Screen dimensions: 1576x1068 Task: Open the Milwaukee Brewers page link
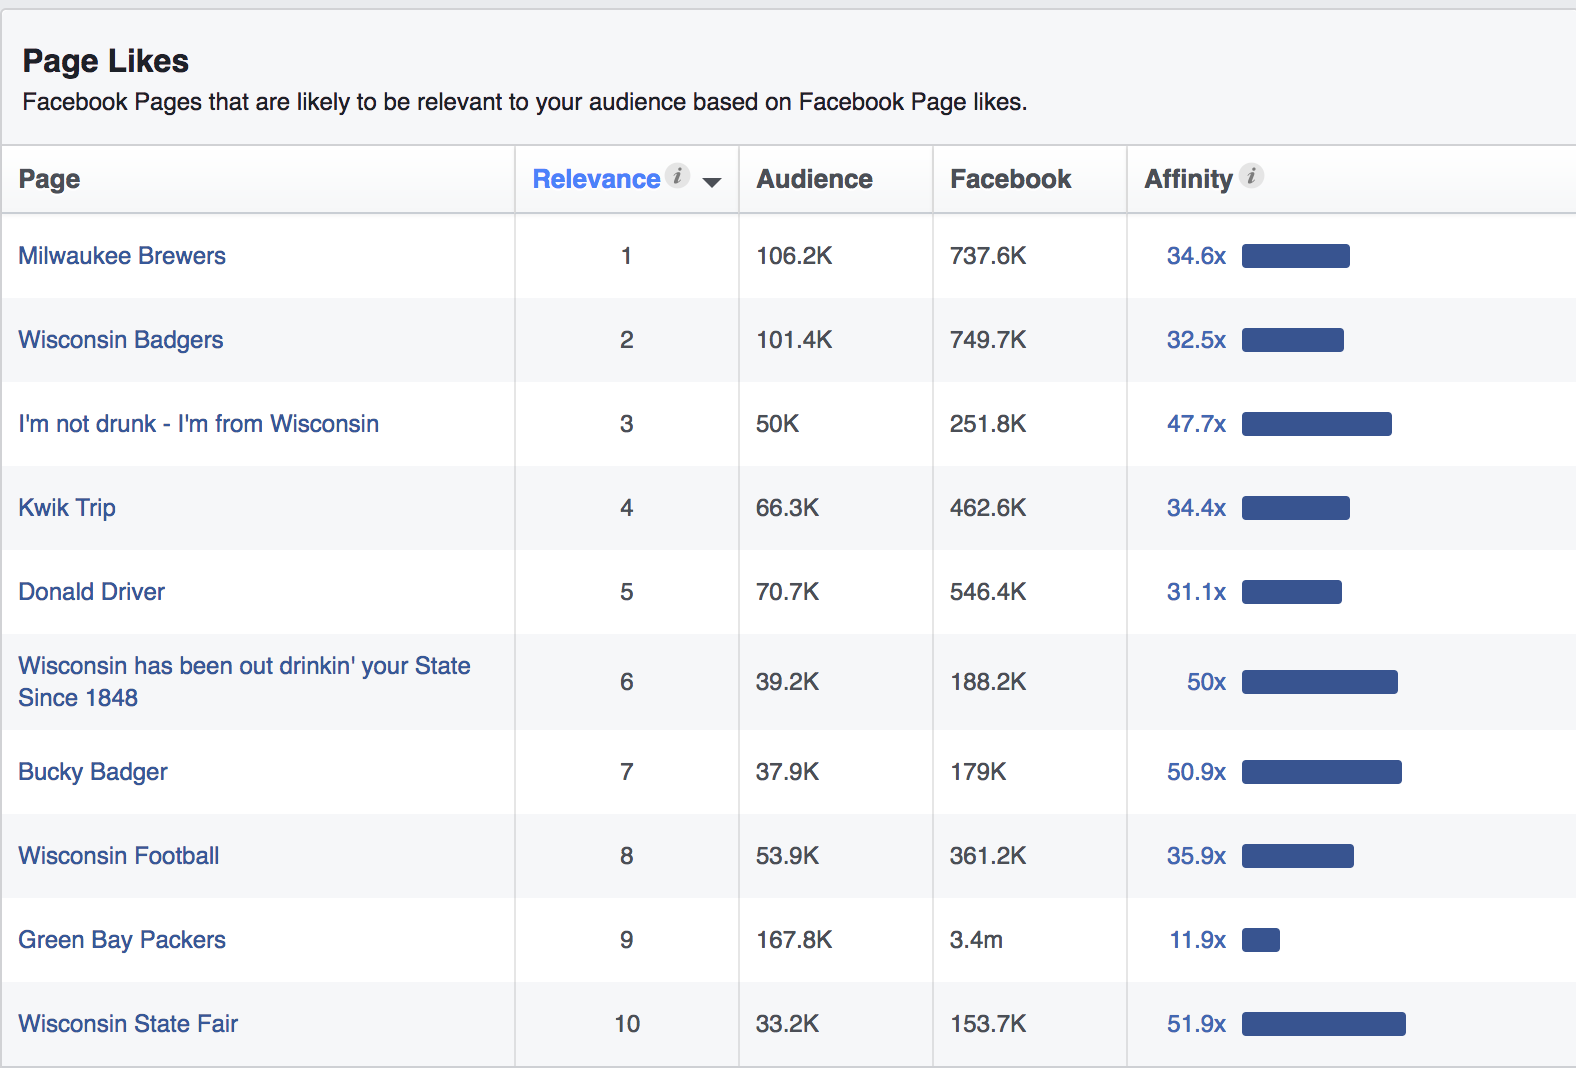pyautogui.click(x=122, y=256)
